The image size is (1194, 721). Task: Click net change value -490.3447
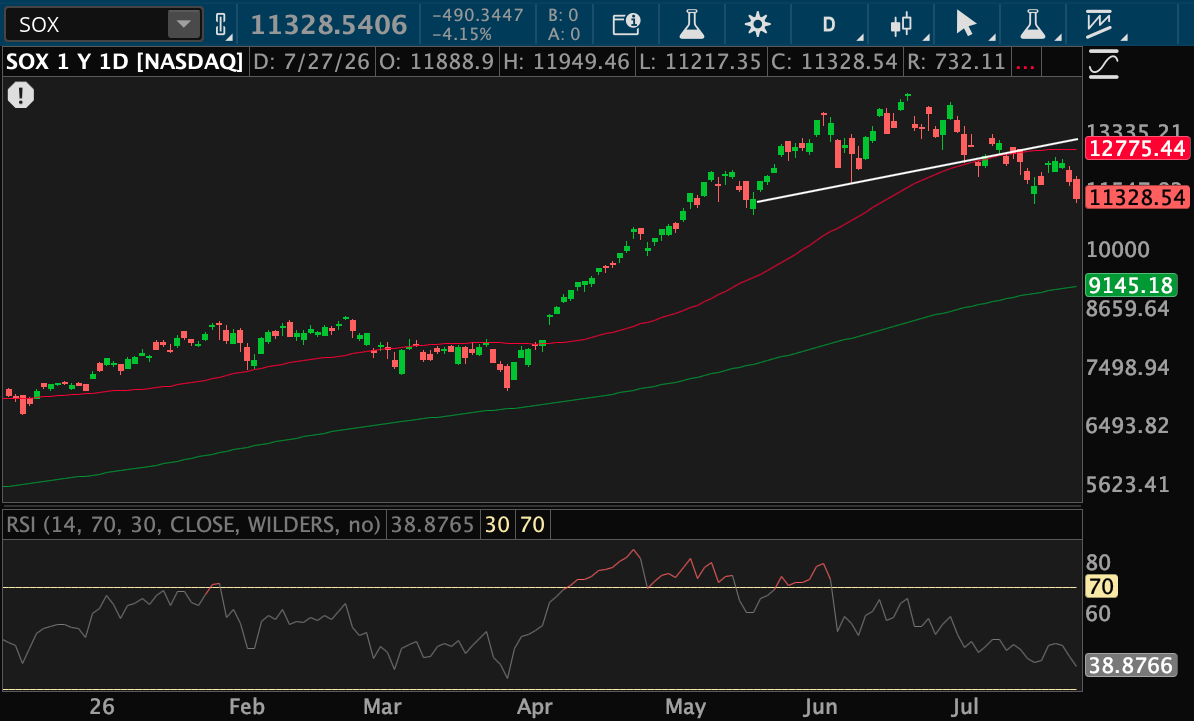click(477, 14)
